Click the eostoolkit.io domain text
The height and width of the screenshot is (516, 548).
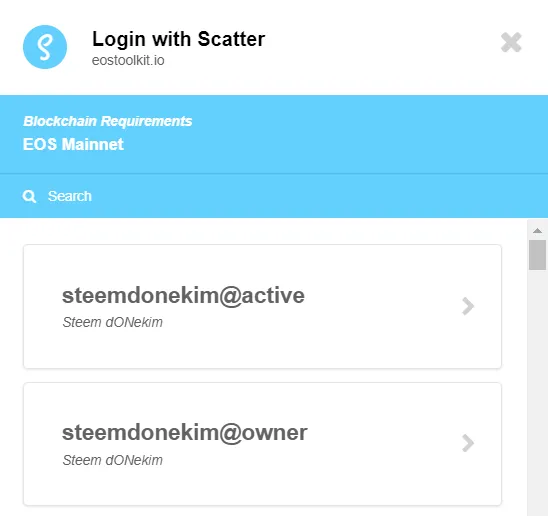pos(128,60)
